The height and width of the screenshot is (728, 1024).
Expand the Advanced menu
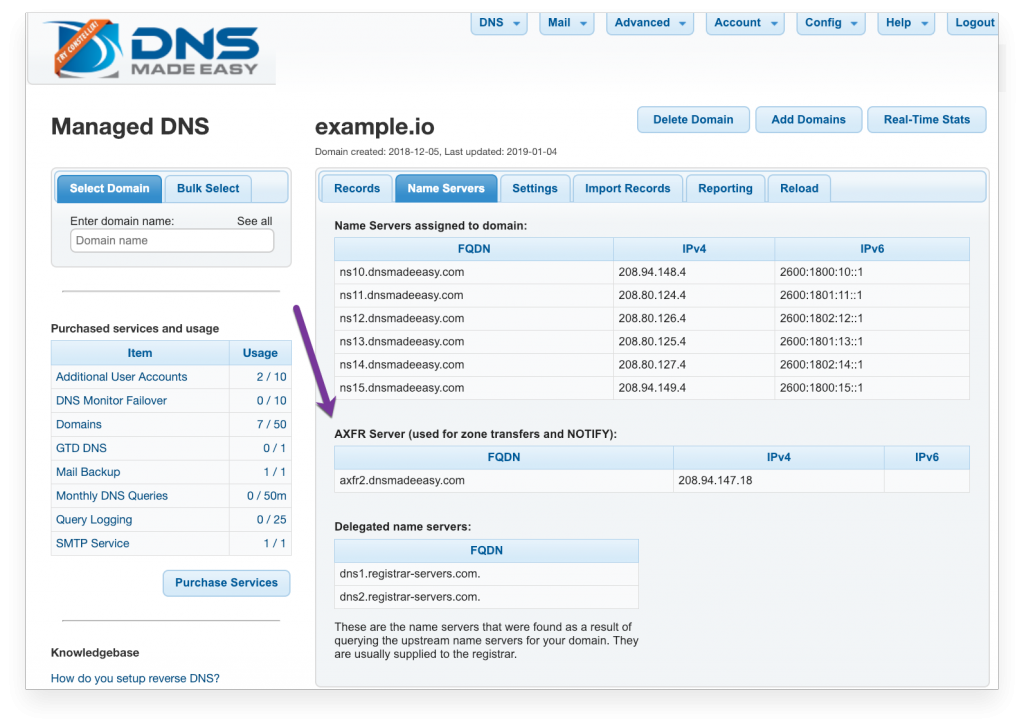click(x=649, y=23)
